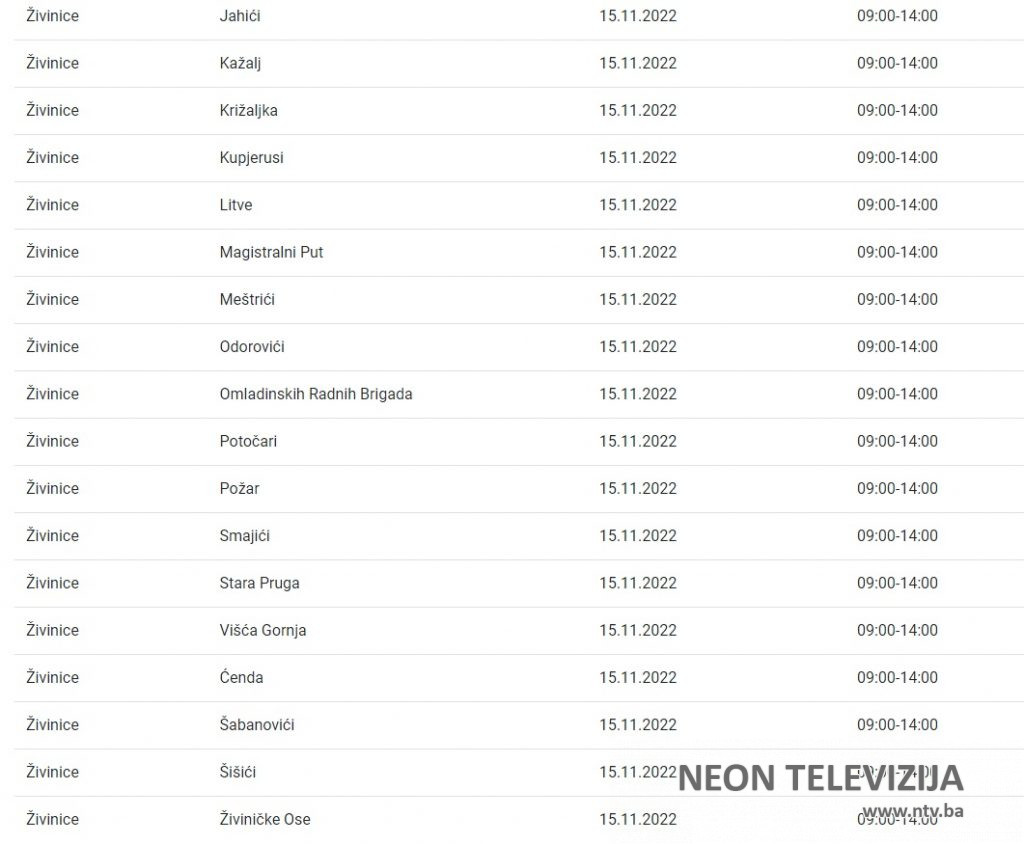1024x844 pixels.
Task: Select the Odorovići street entry
Action: tap(252, 346)
